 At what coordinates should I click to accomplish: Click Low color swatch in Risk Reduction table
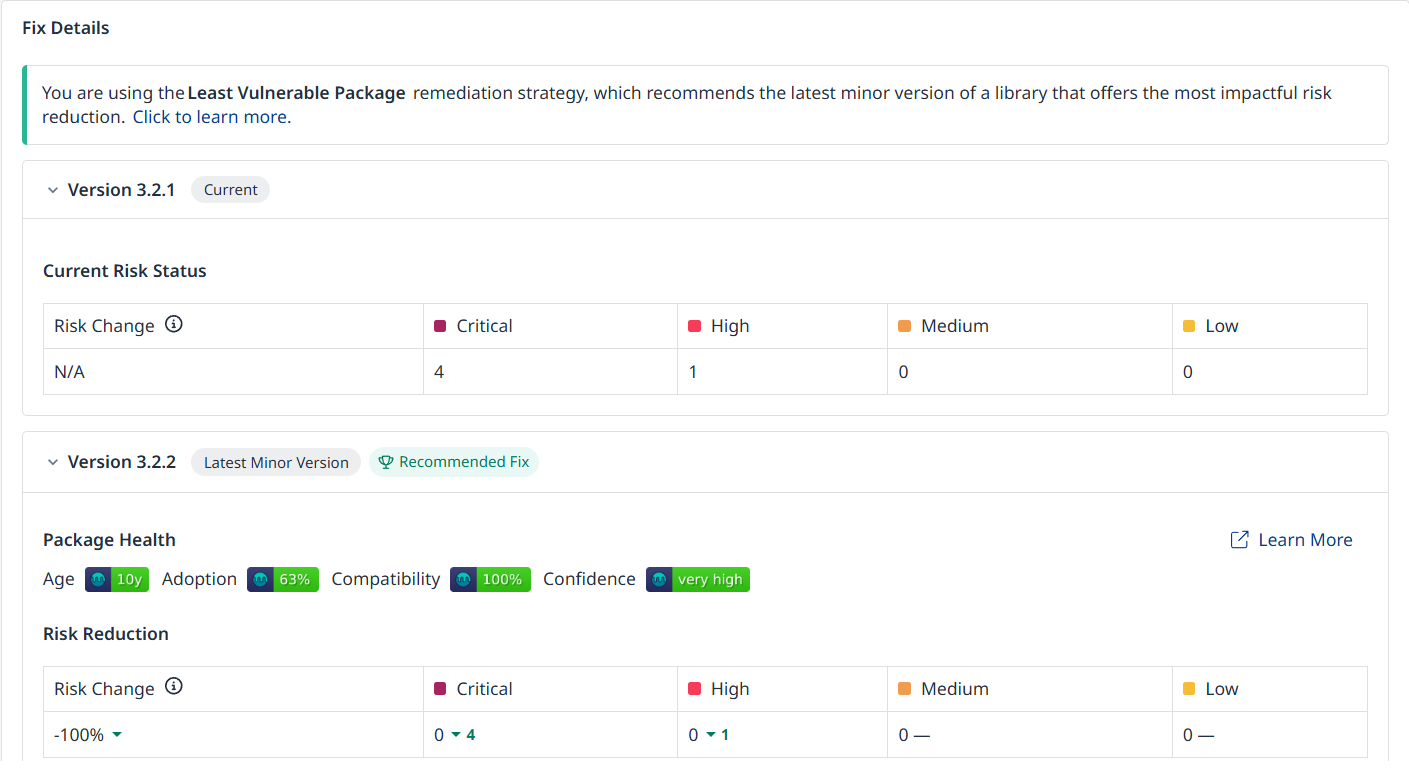point(1189,689)
